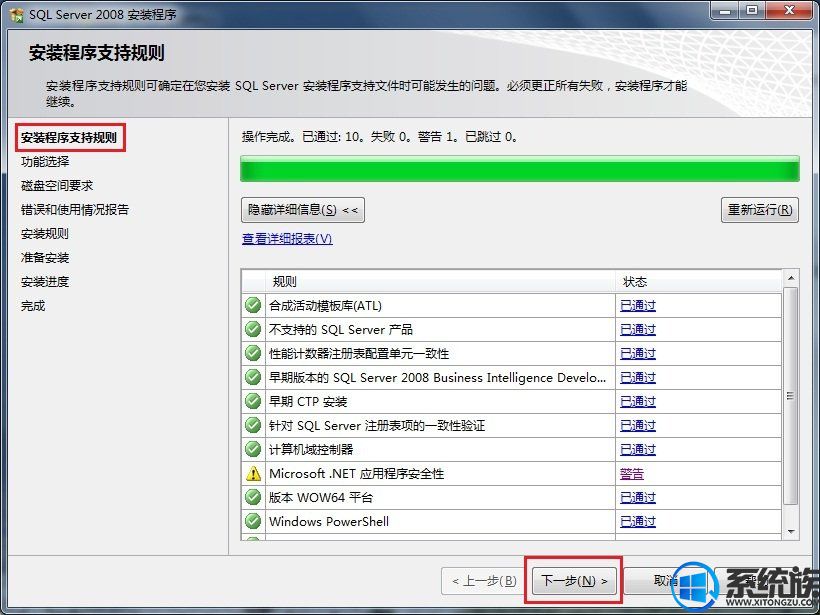Click rule text 早期 CTP 安装
Image resolution: width=820 pixels, height=615 pixels.
pyautogui.click(x=308, y=402)
